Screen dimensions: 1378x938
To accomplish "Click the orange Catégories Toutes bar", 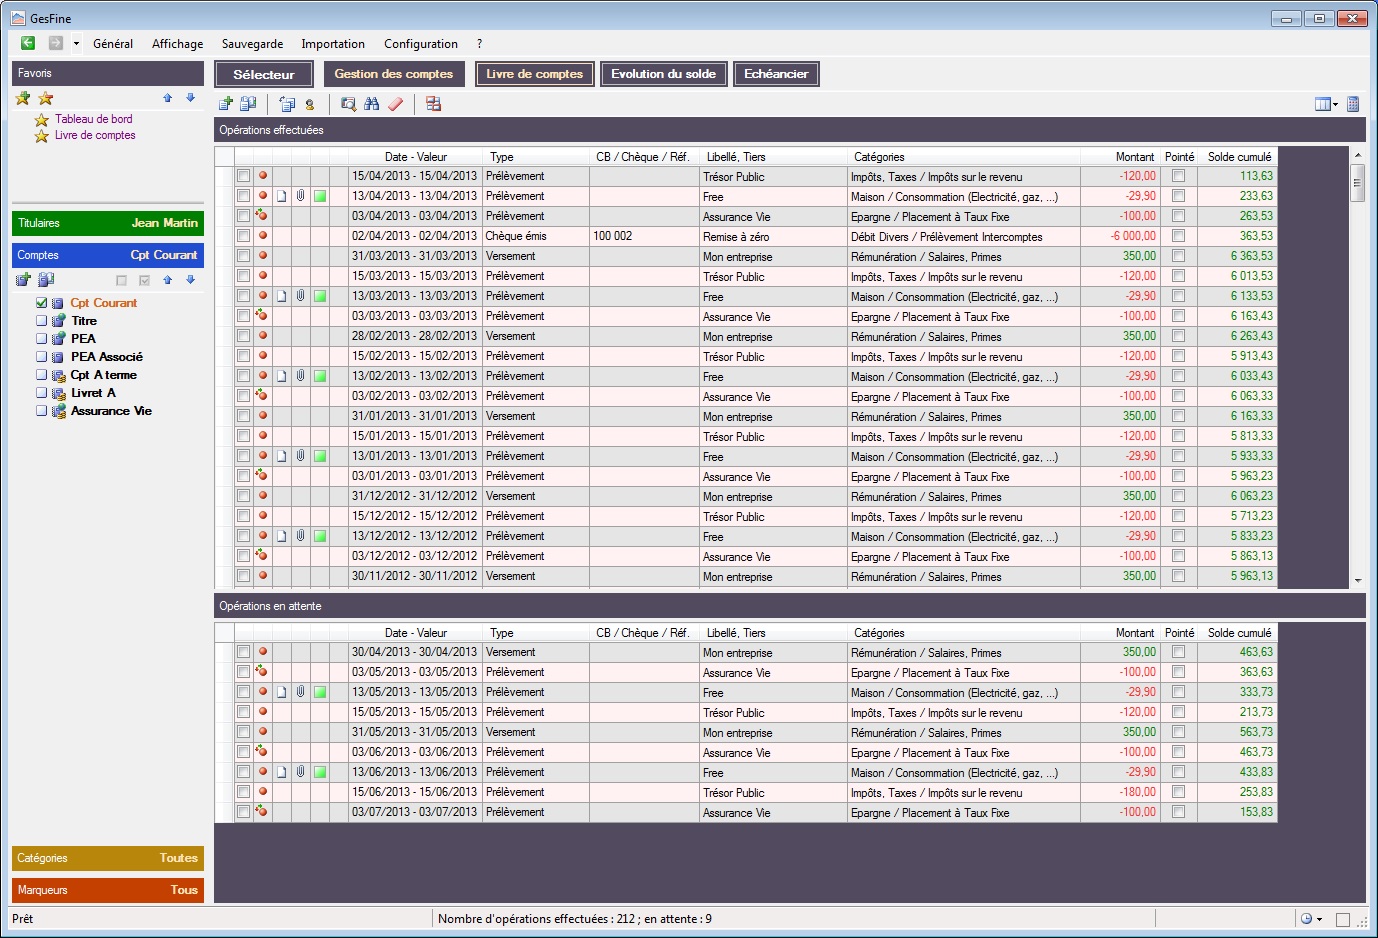I will tap(108, 858).
